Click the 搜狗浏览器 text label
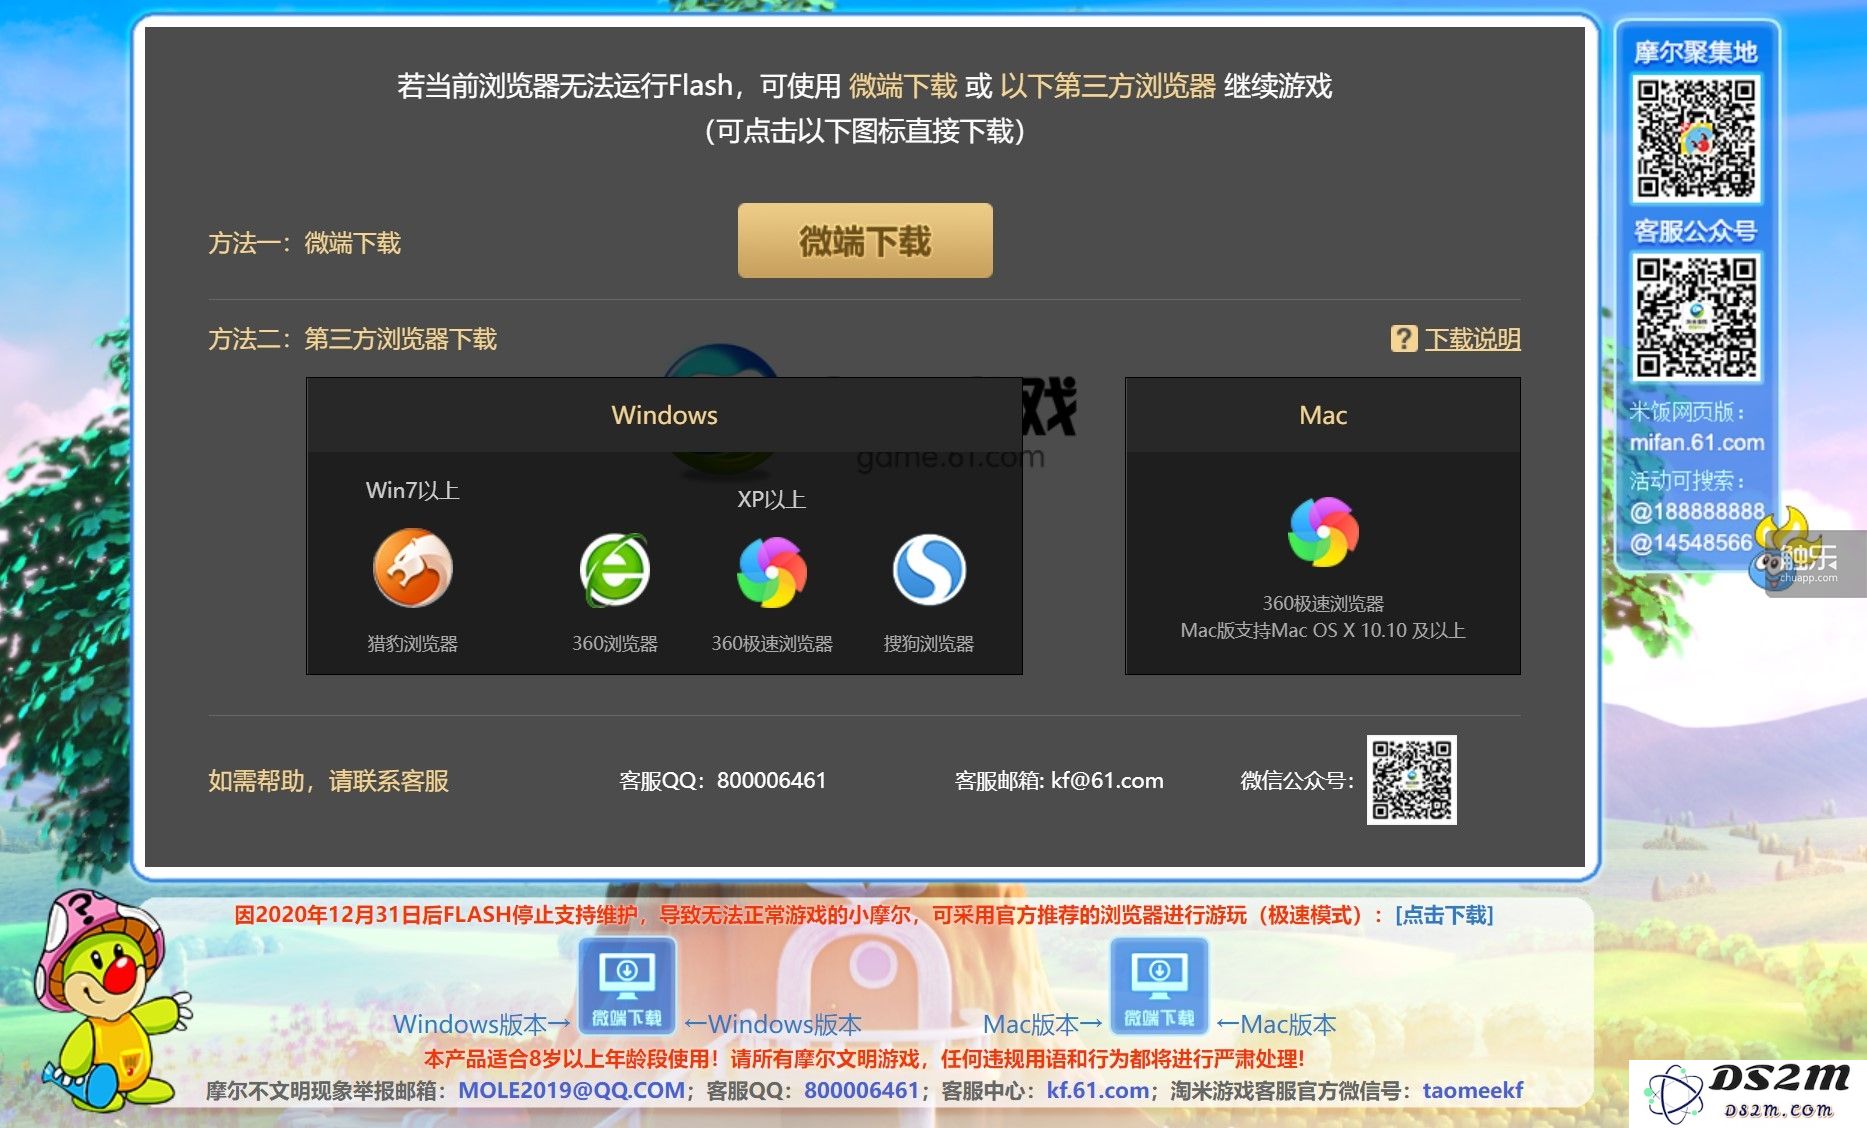This screenshot has width=1867, height=1128. [929, 644]
